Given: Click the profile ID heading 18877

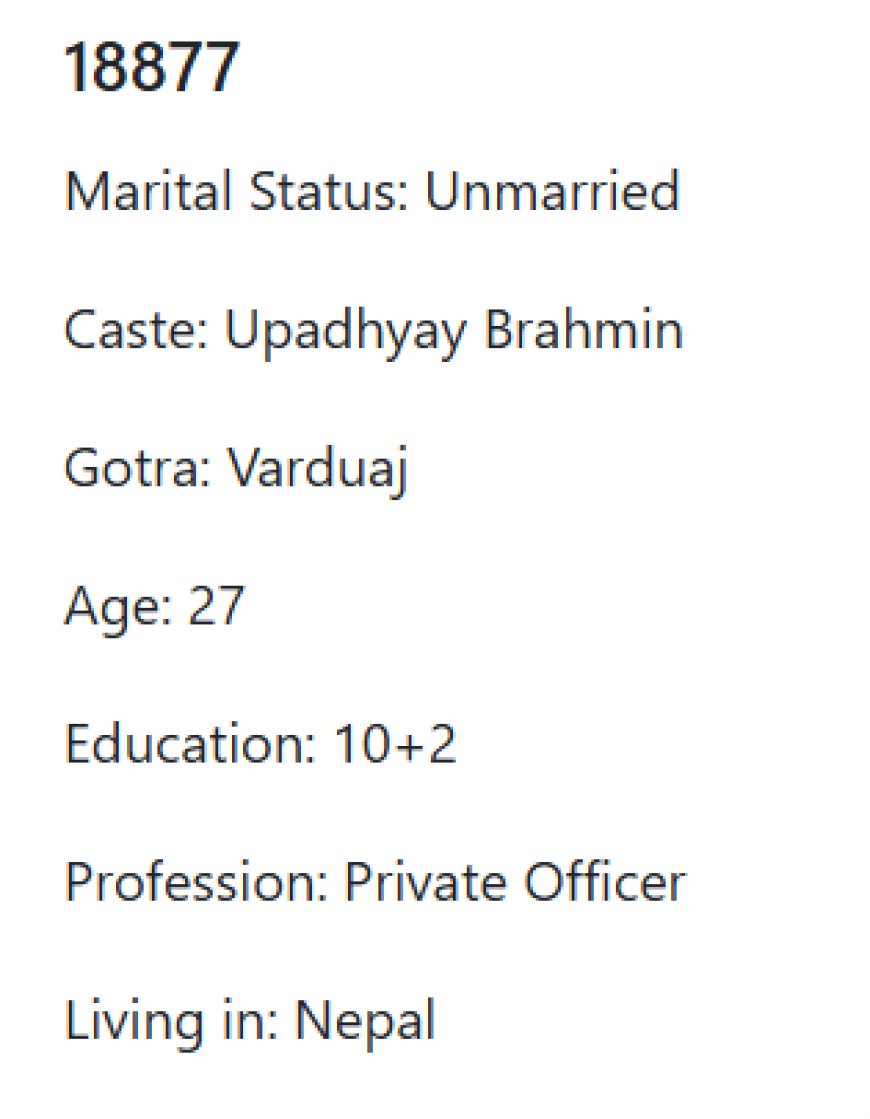Looking at the screenshot, I should click(x=151, y=68).
